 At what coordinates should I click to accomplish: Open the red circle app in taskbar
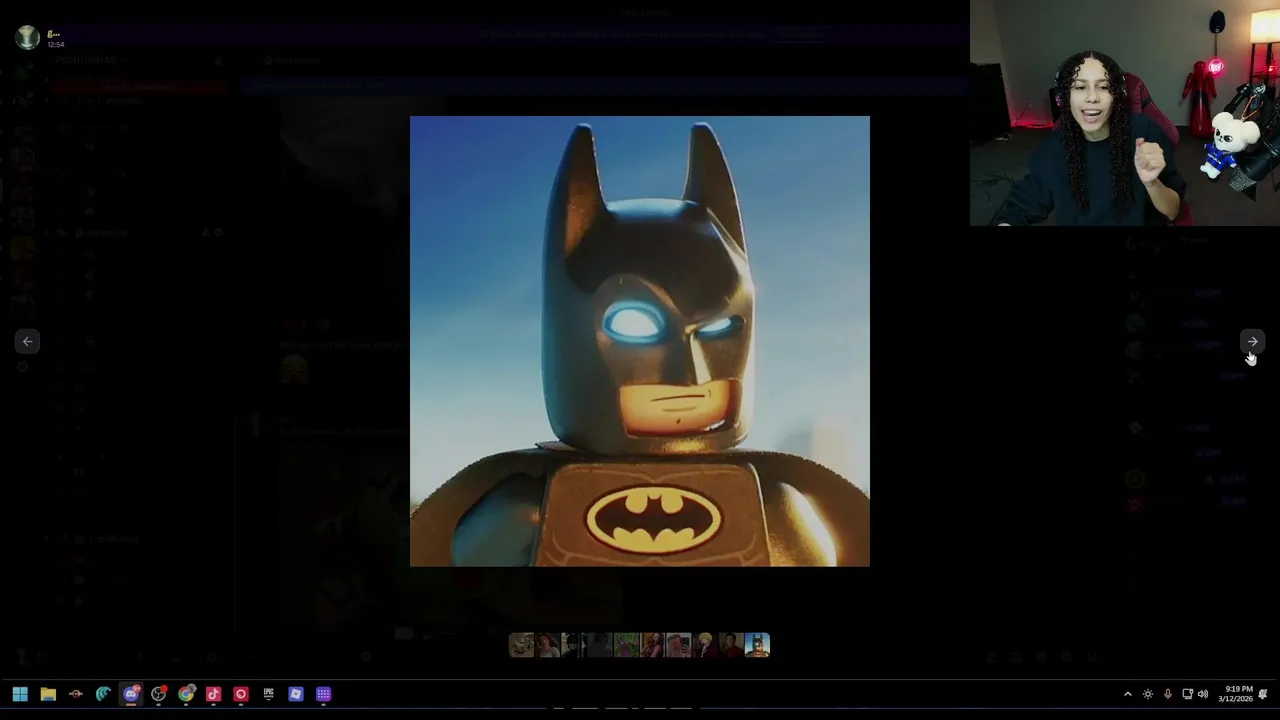point(241,694)
